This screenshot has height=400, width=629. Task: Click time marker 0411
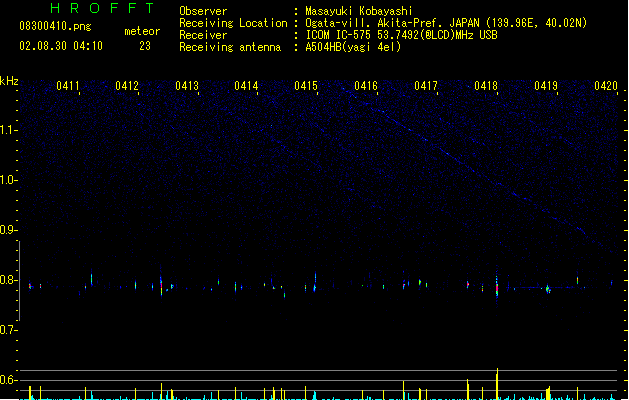pyautogui.click(x=67, y=86)
